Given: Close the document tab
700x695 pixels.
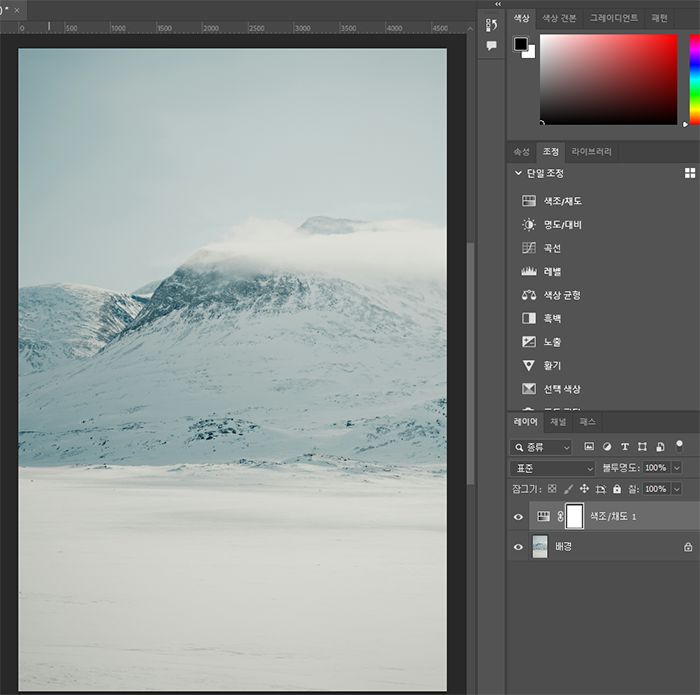Looking at the screenshot, I should [x=17, y=10].
